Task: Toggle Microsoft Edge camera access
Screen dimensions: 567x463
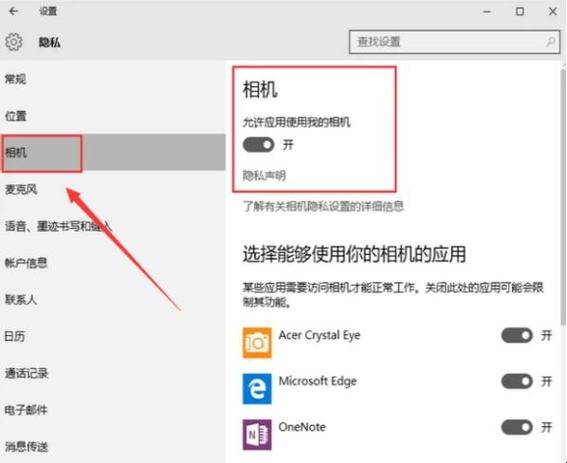Action: (517, 381)
